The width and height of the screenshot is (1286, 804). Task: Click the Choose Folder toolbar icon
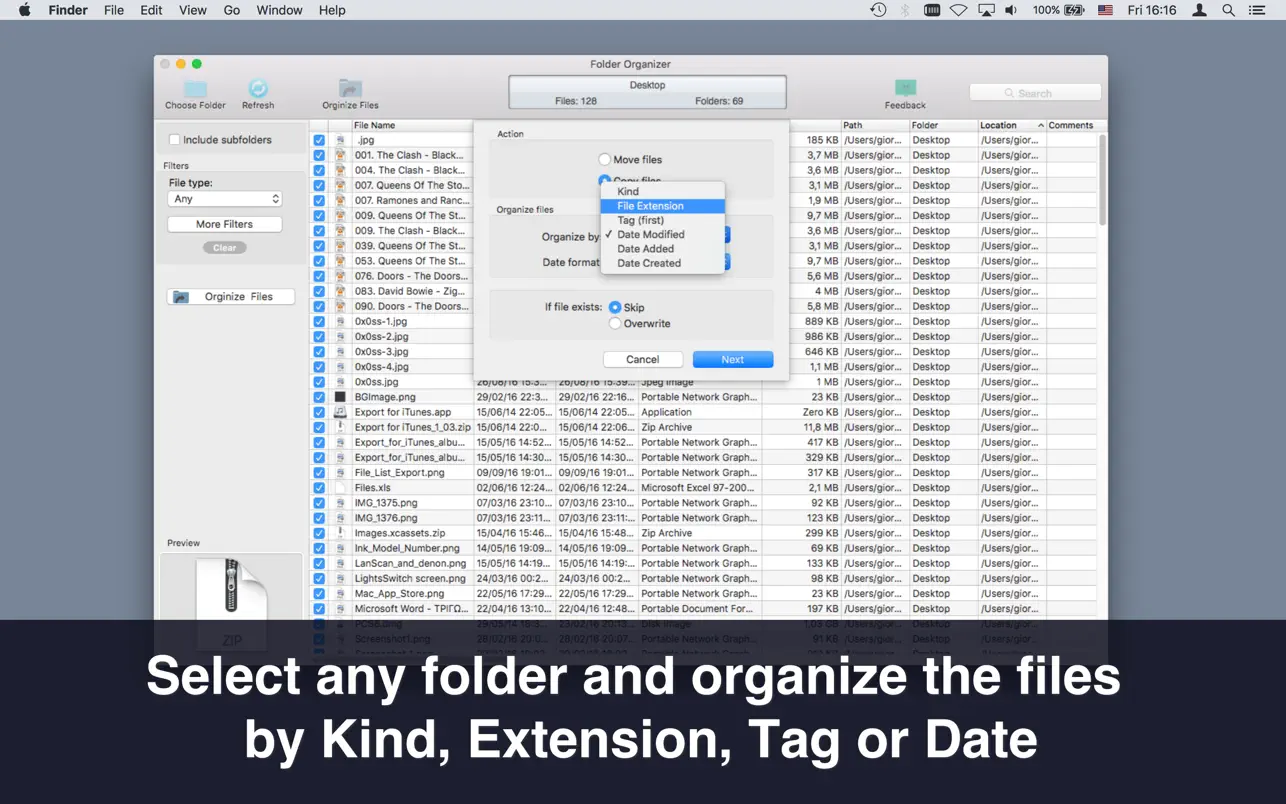click(194, 88)
